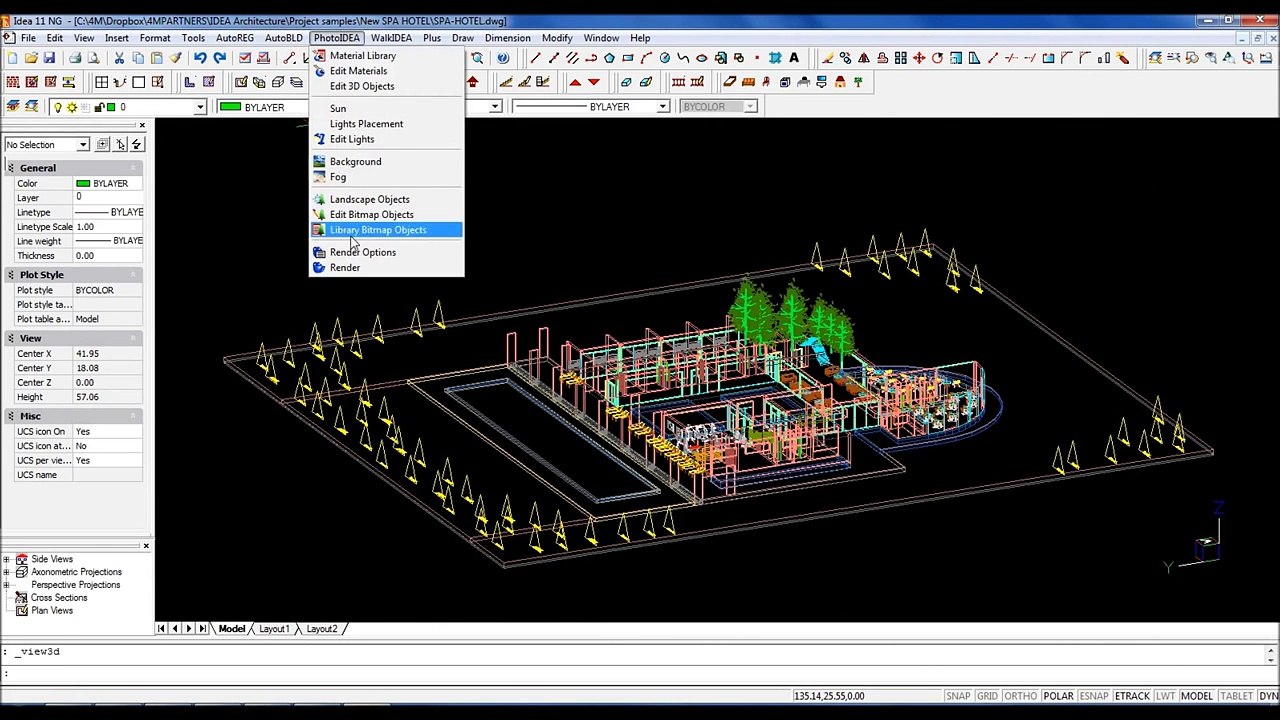
Task: Choose Edit Materials menu entry
Action: (358, 71)
